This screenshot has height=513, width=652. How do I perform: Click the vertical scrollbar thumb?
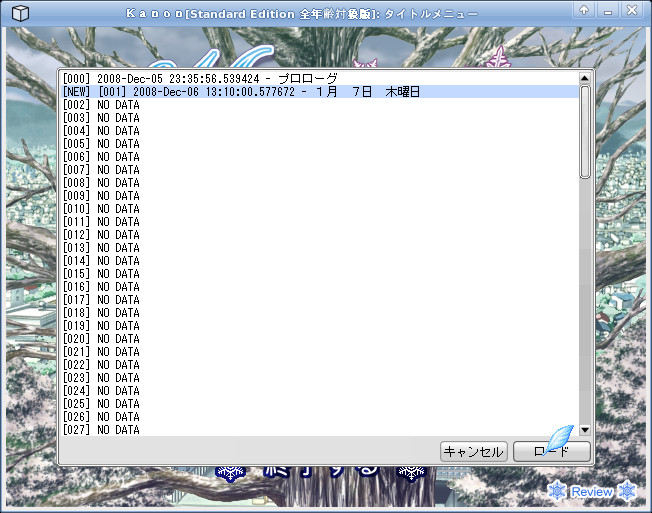585,132
